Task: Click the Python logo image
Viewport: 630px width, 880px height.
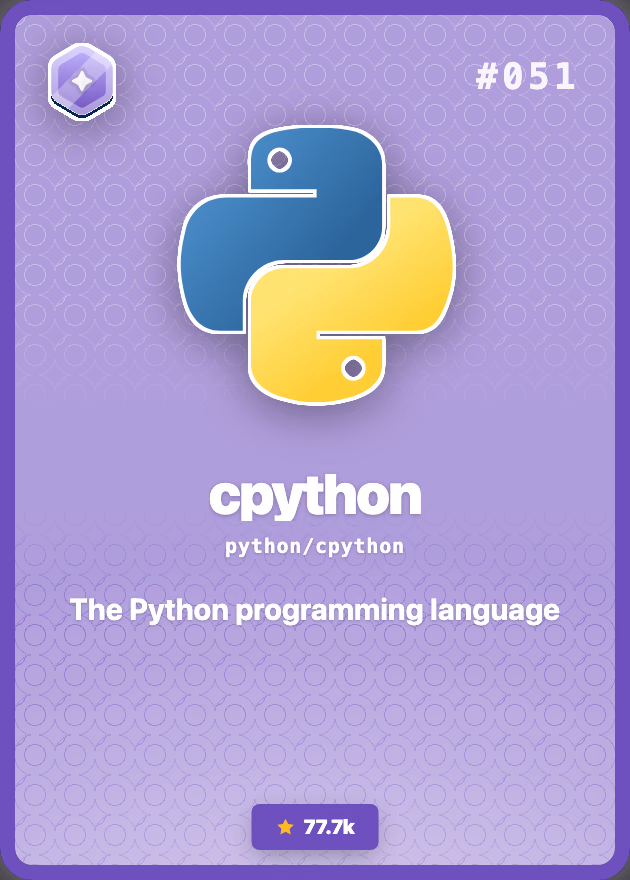Action: 316,264
